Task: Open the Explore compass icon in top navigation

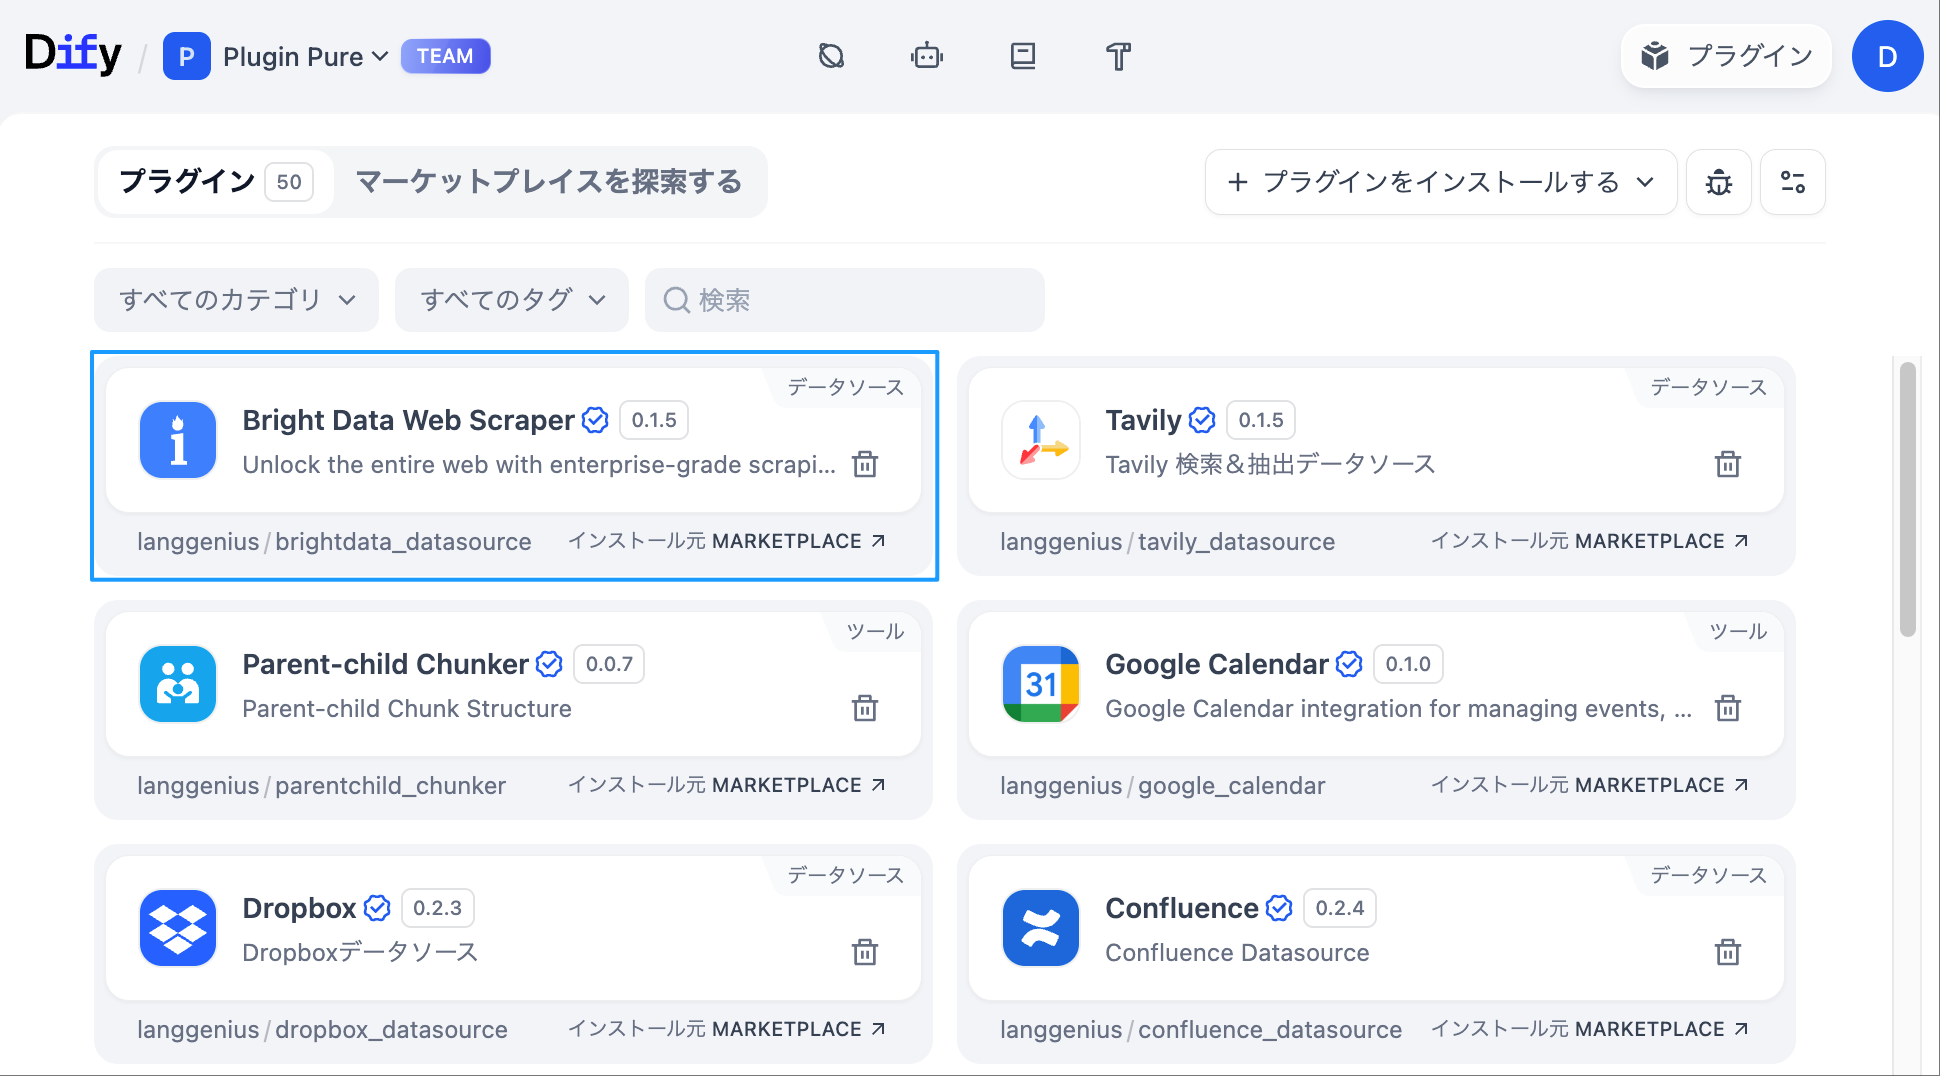Action: click(831, 56)
